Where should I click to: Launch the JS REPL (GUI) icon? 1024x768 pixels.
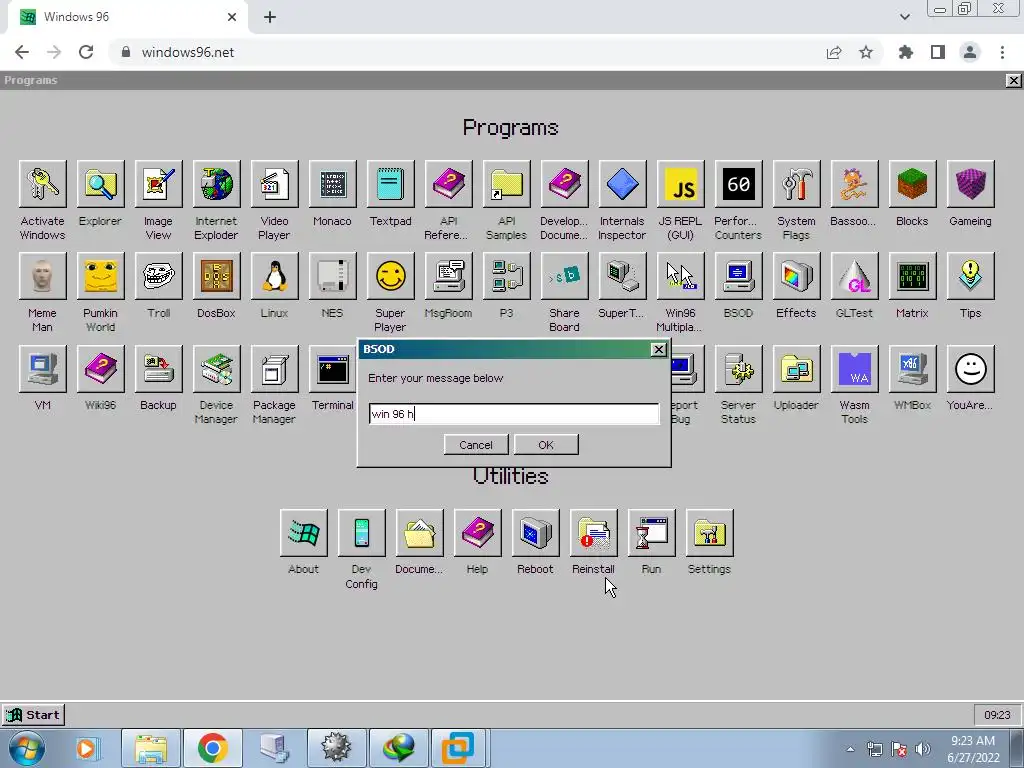coord(680,184)
